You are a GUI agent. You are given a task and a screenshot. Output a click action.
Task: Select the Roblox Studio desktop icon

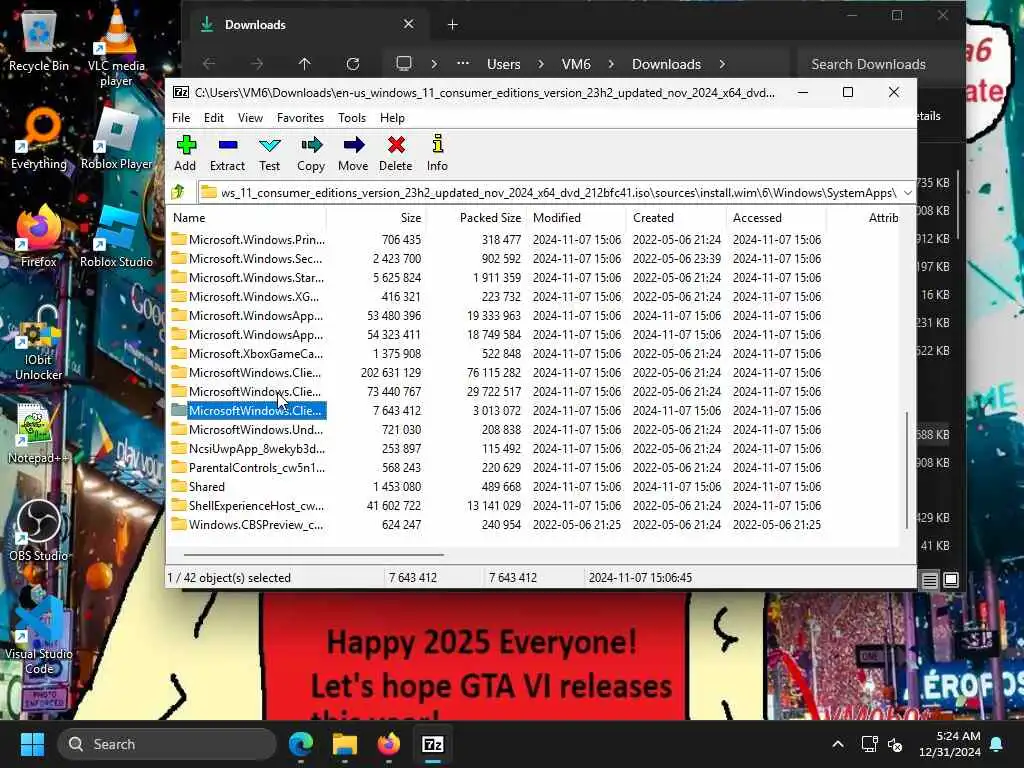tap(116, 236)
